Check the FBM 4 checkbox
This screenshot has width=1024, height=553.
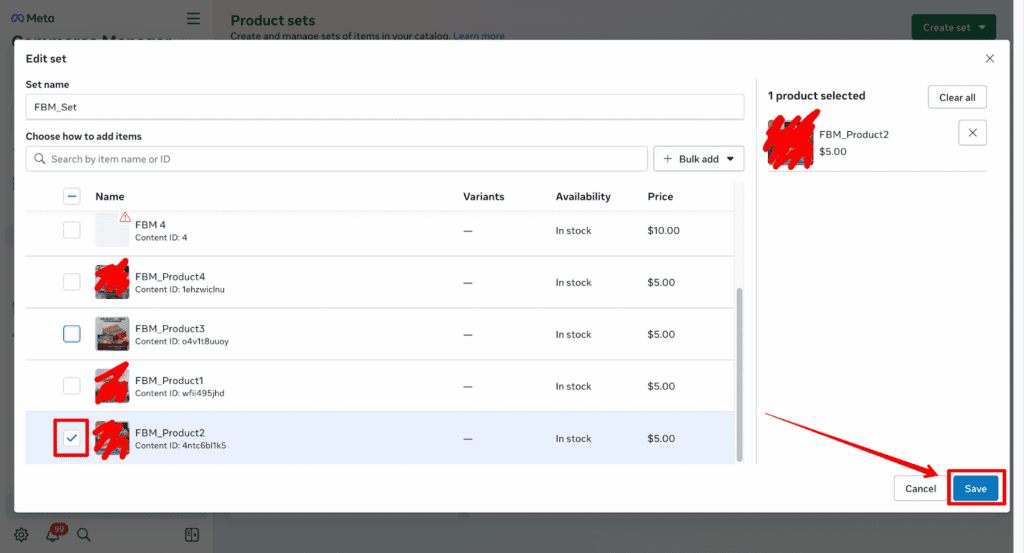tap(72, 230)
